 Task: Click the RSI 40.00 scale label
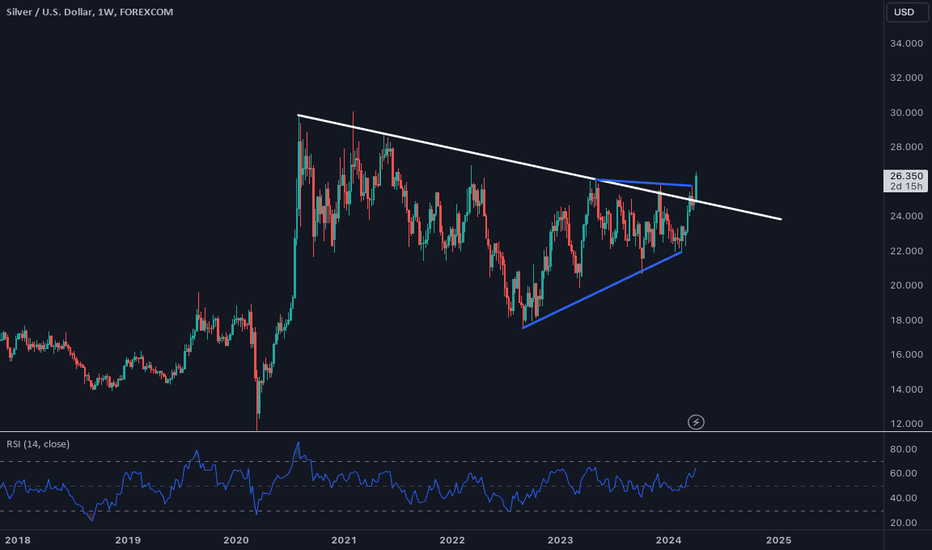click(x=903, y=498)
